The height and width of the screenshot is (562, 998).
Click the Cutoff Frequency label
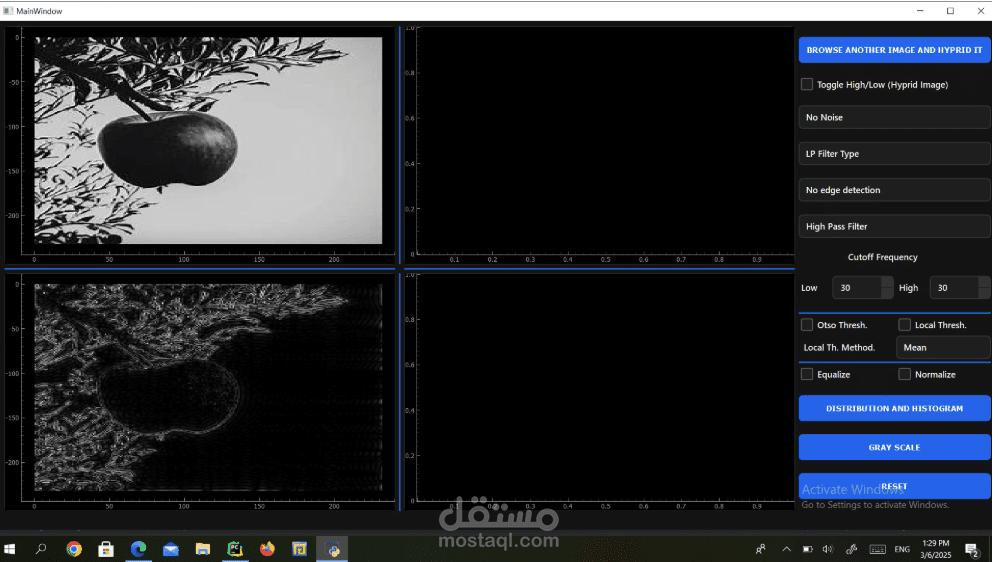[882, 257]
